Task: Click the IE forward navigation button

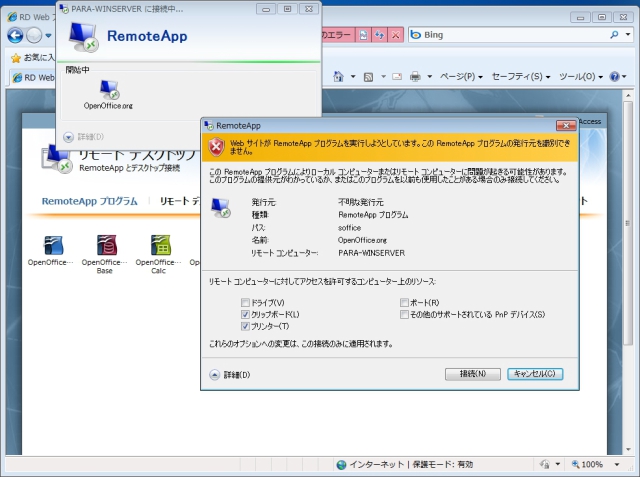Action: tap(34, 35)
